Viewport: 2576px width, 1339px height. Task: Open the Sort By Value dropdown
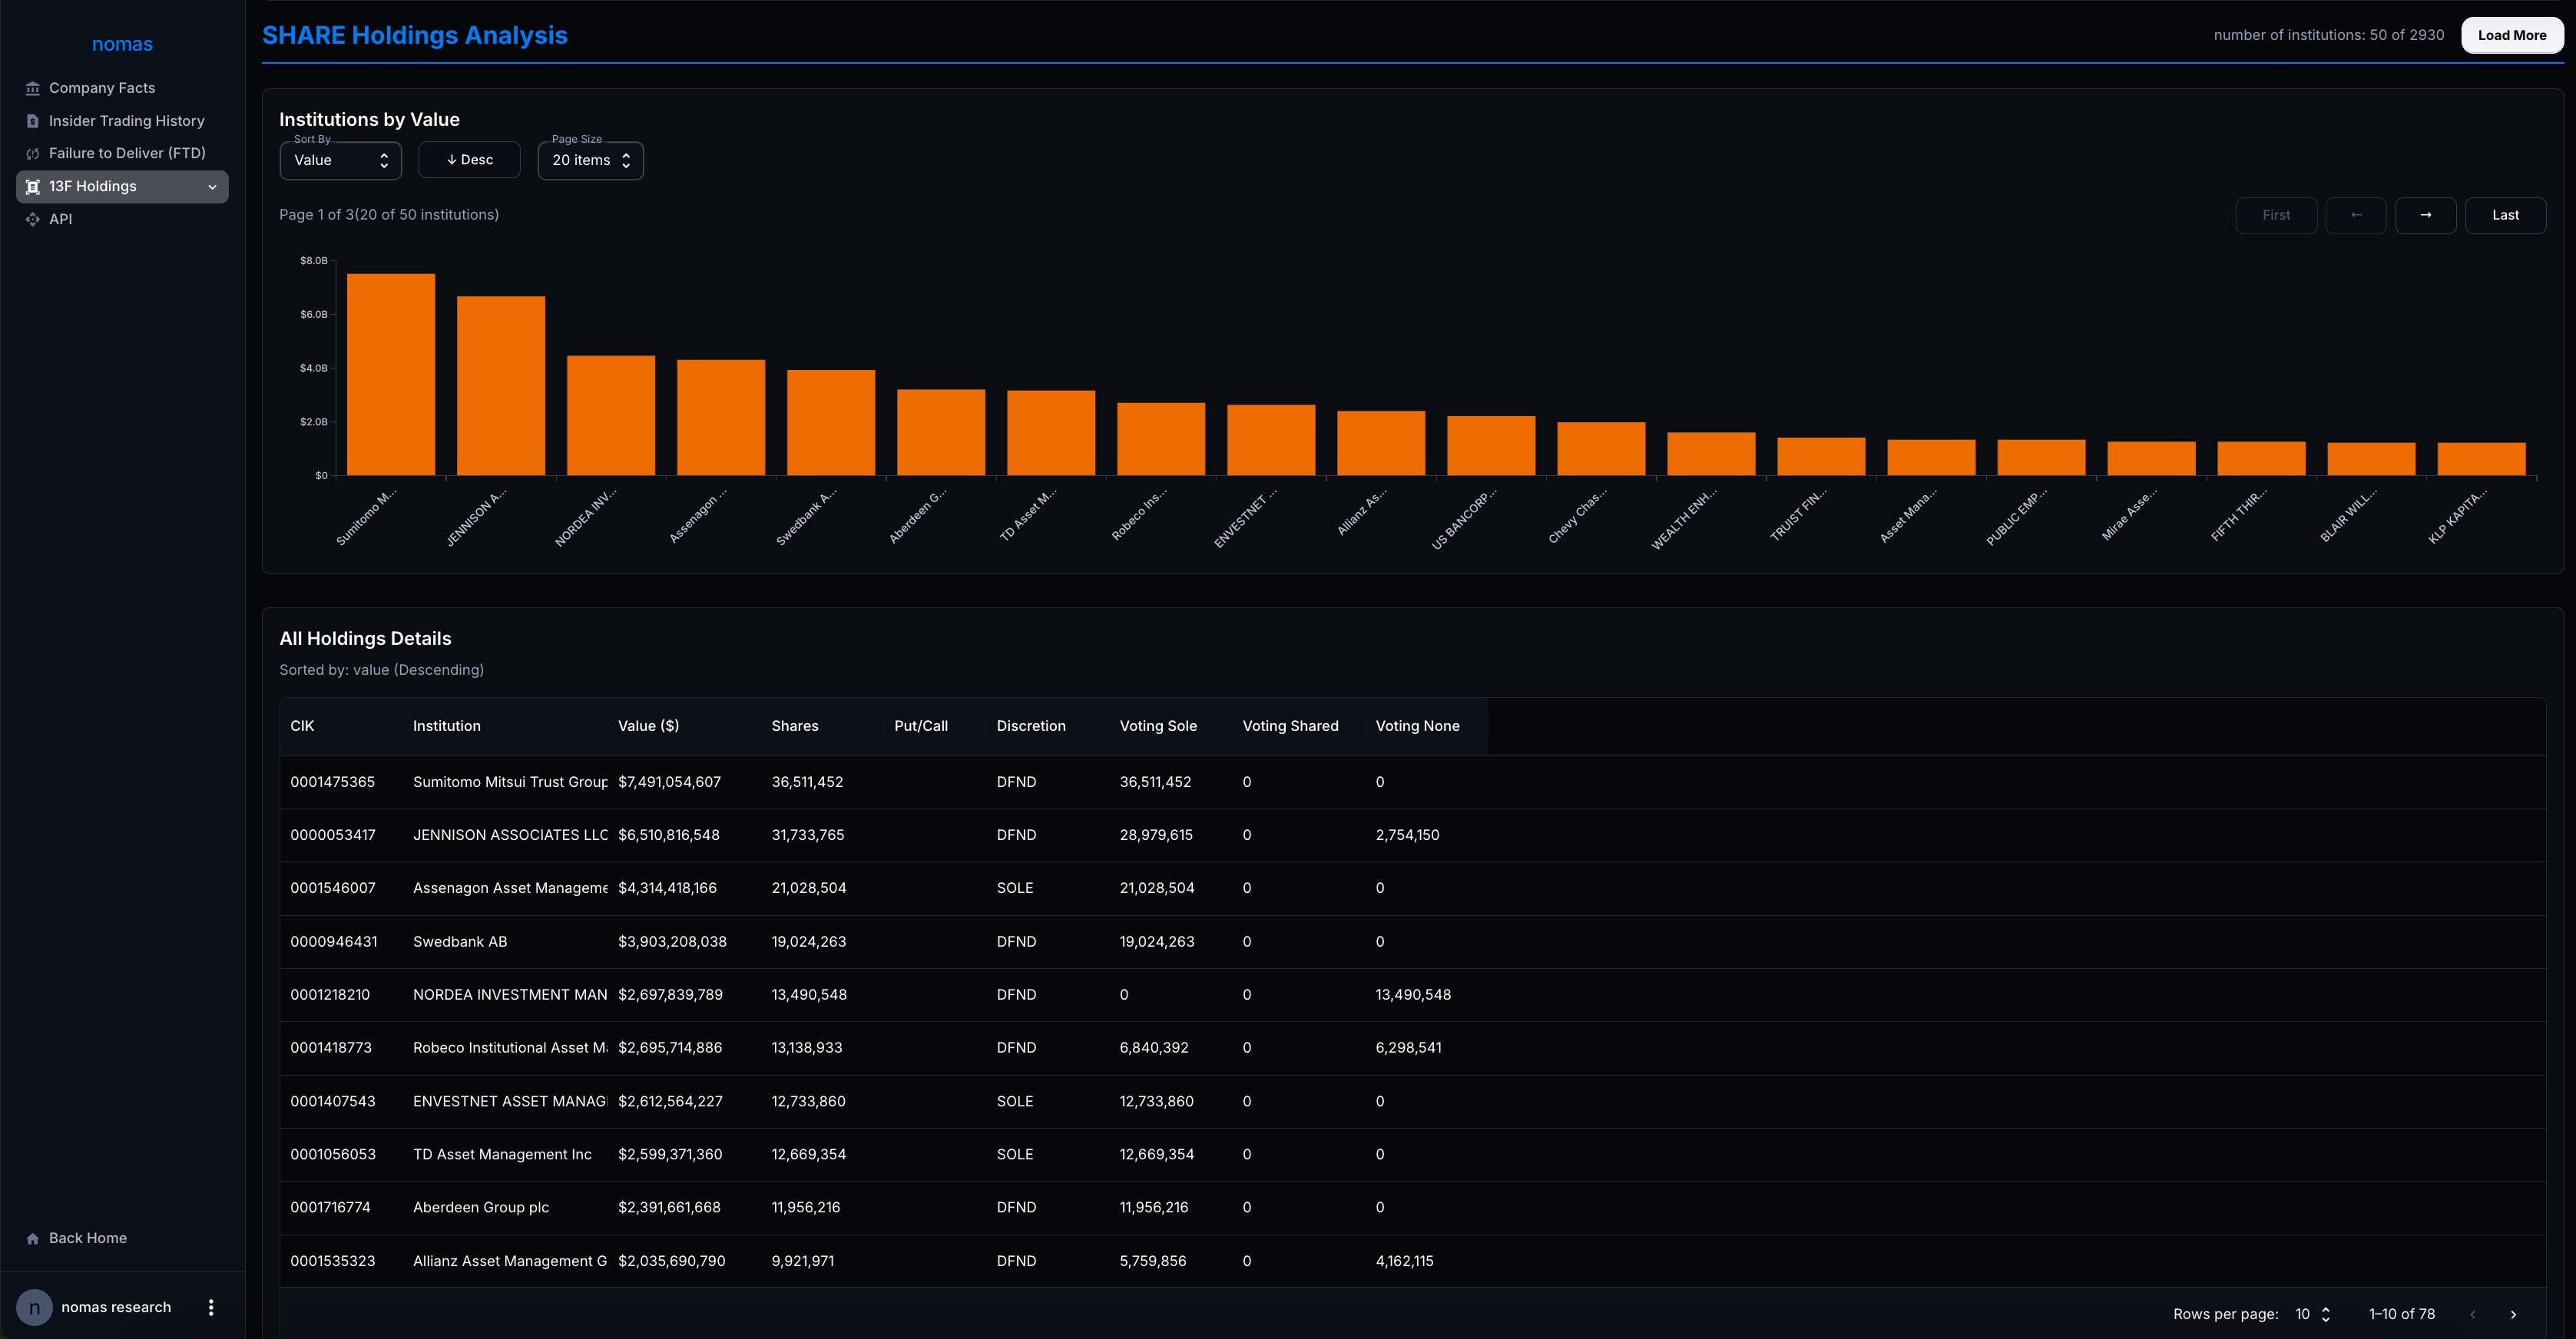(340, 160)
